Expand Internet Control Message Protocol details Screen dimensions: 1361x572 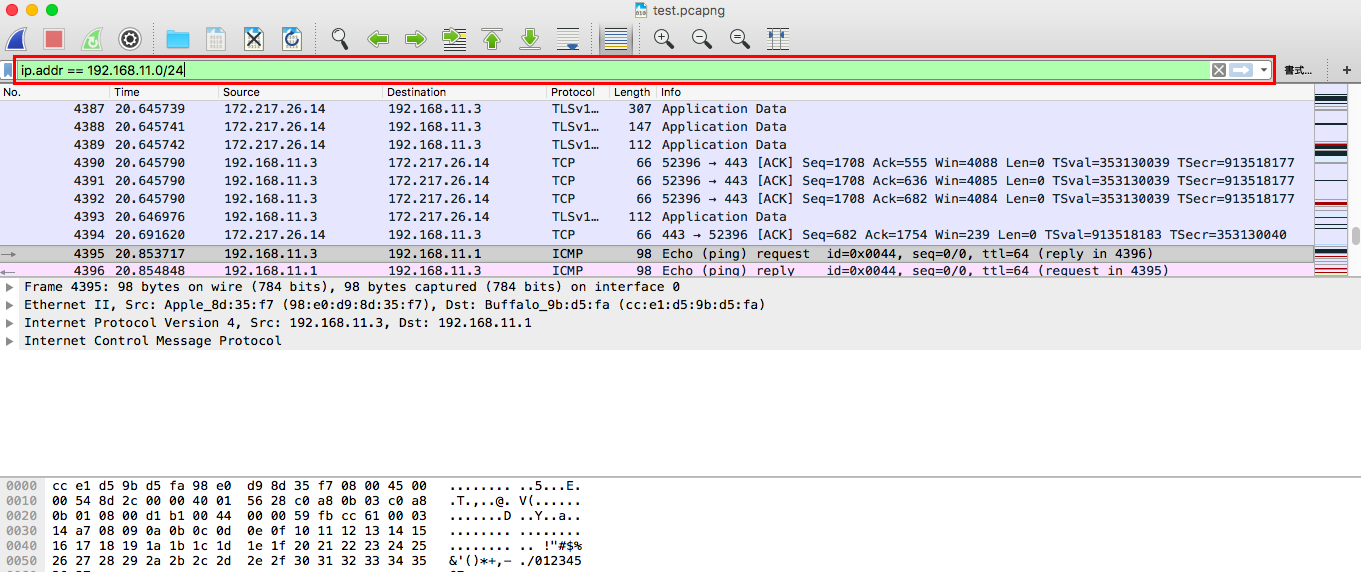[10, 341]
